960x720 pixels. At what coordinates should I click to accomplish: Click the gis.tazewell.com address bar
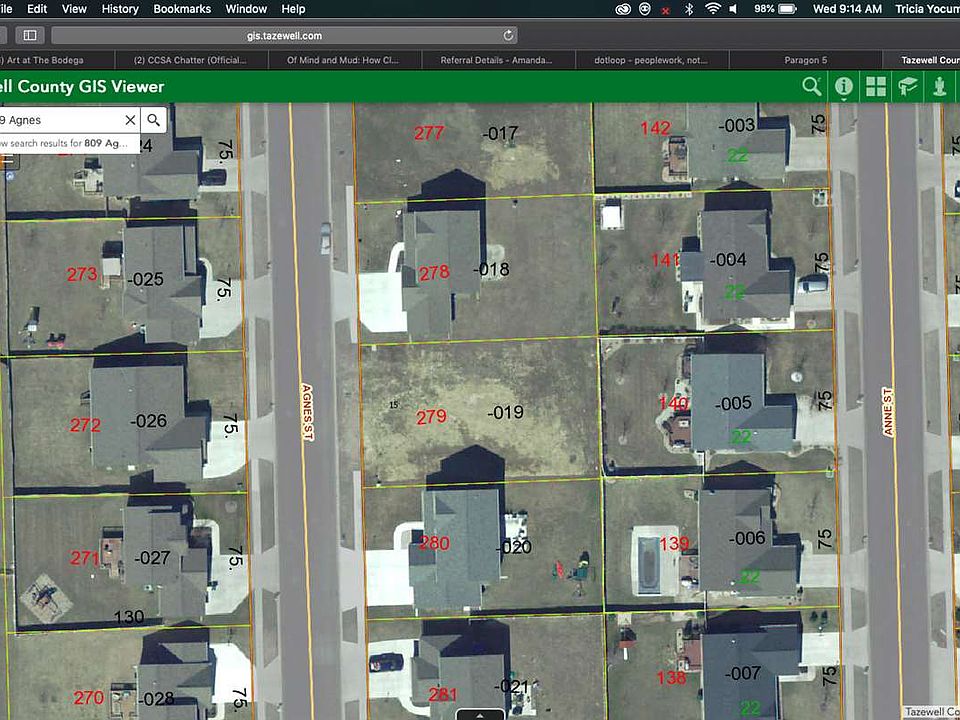tap(285, 35)
